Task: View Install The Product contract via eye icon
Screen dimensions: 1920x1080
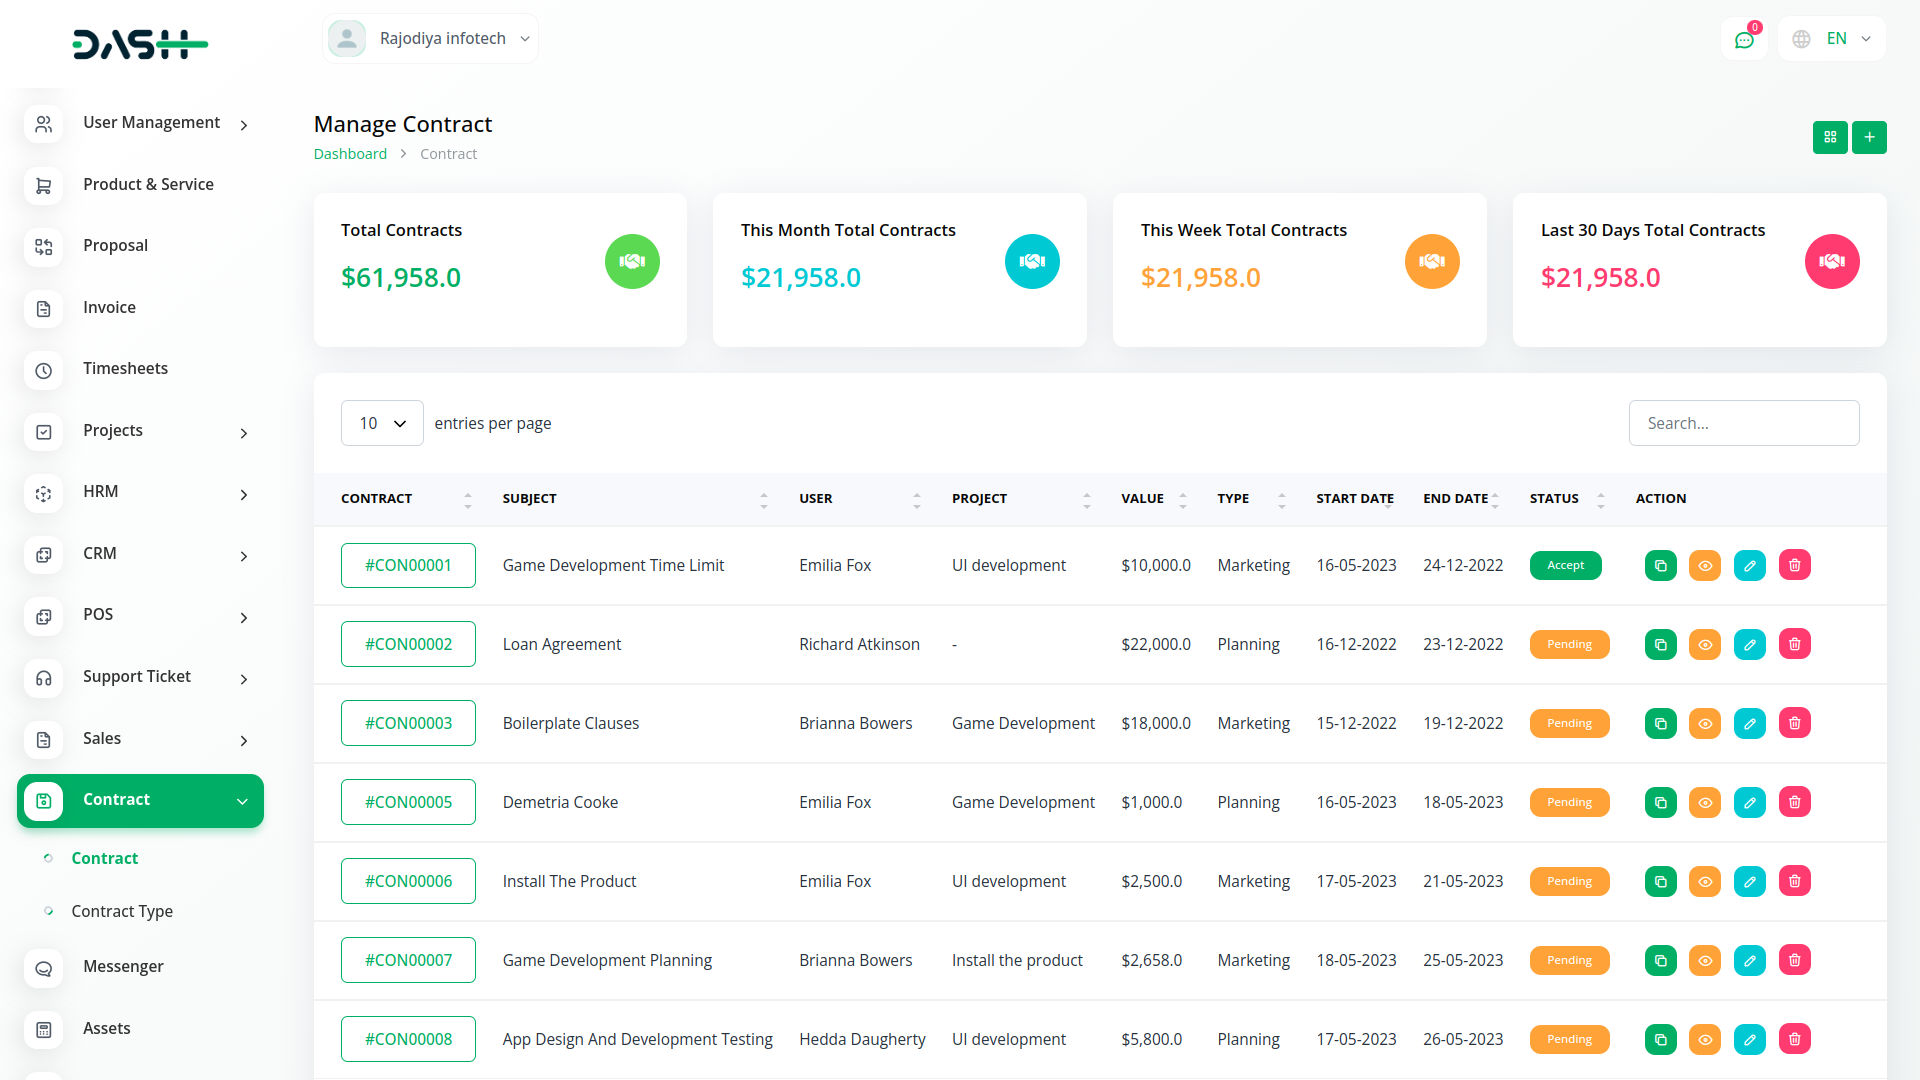Action: 1704,882
